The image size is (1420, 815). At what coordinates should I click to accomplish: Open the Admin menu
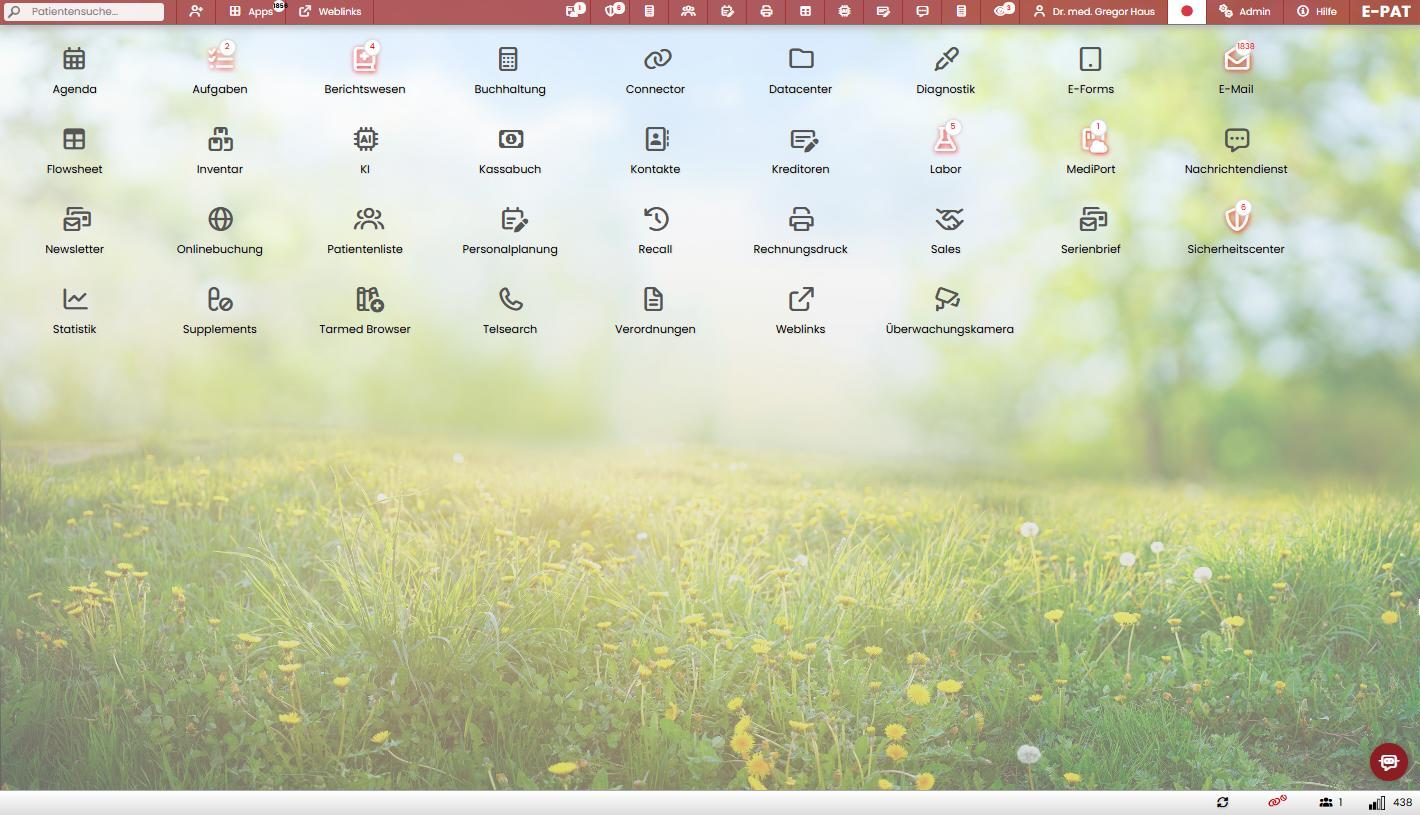coord(1244,12)
